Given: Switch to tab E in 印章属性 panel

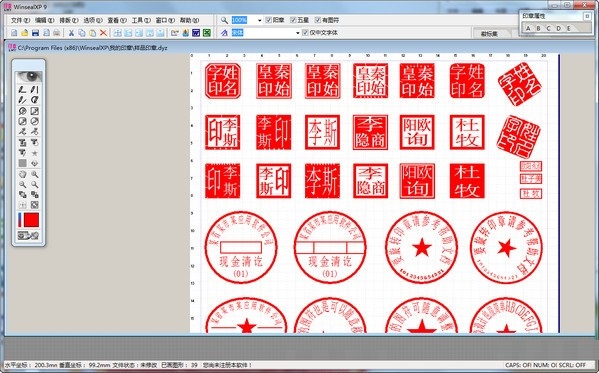Looking at the screenshot, I should [x=568, y=28].
